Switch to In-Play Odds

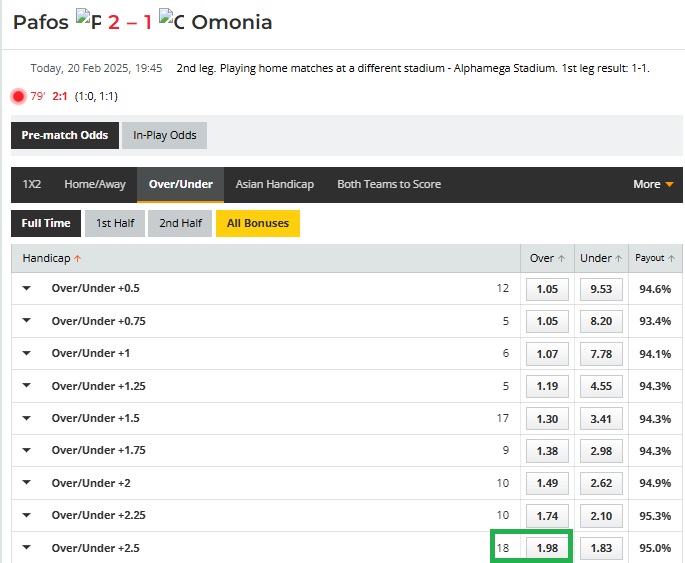pos(164,135)
